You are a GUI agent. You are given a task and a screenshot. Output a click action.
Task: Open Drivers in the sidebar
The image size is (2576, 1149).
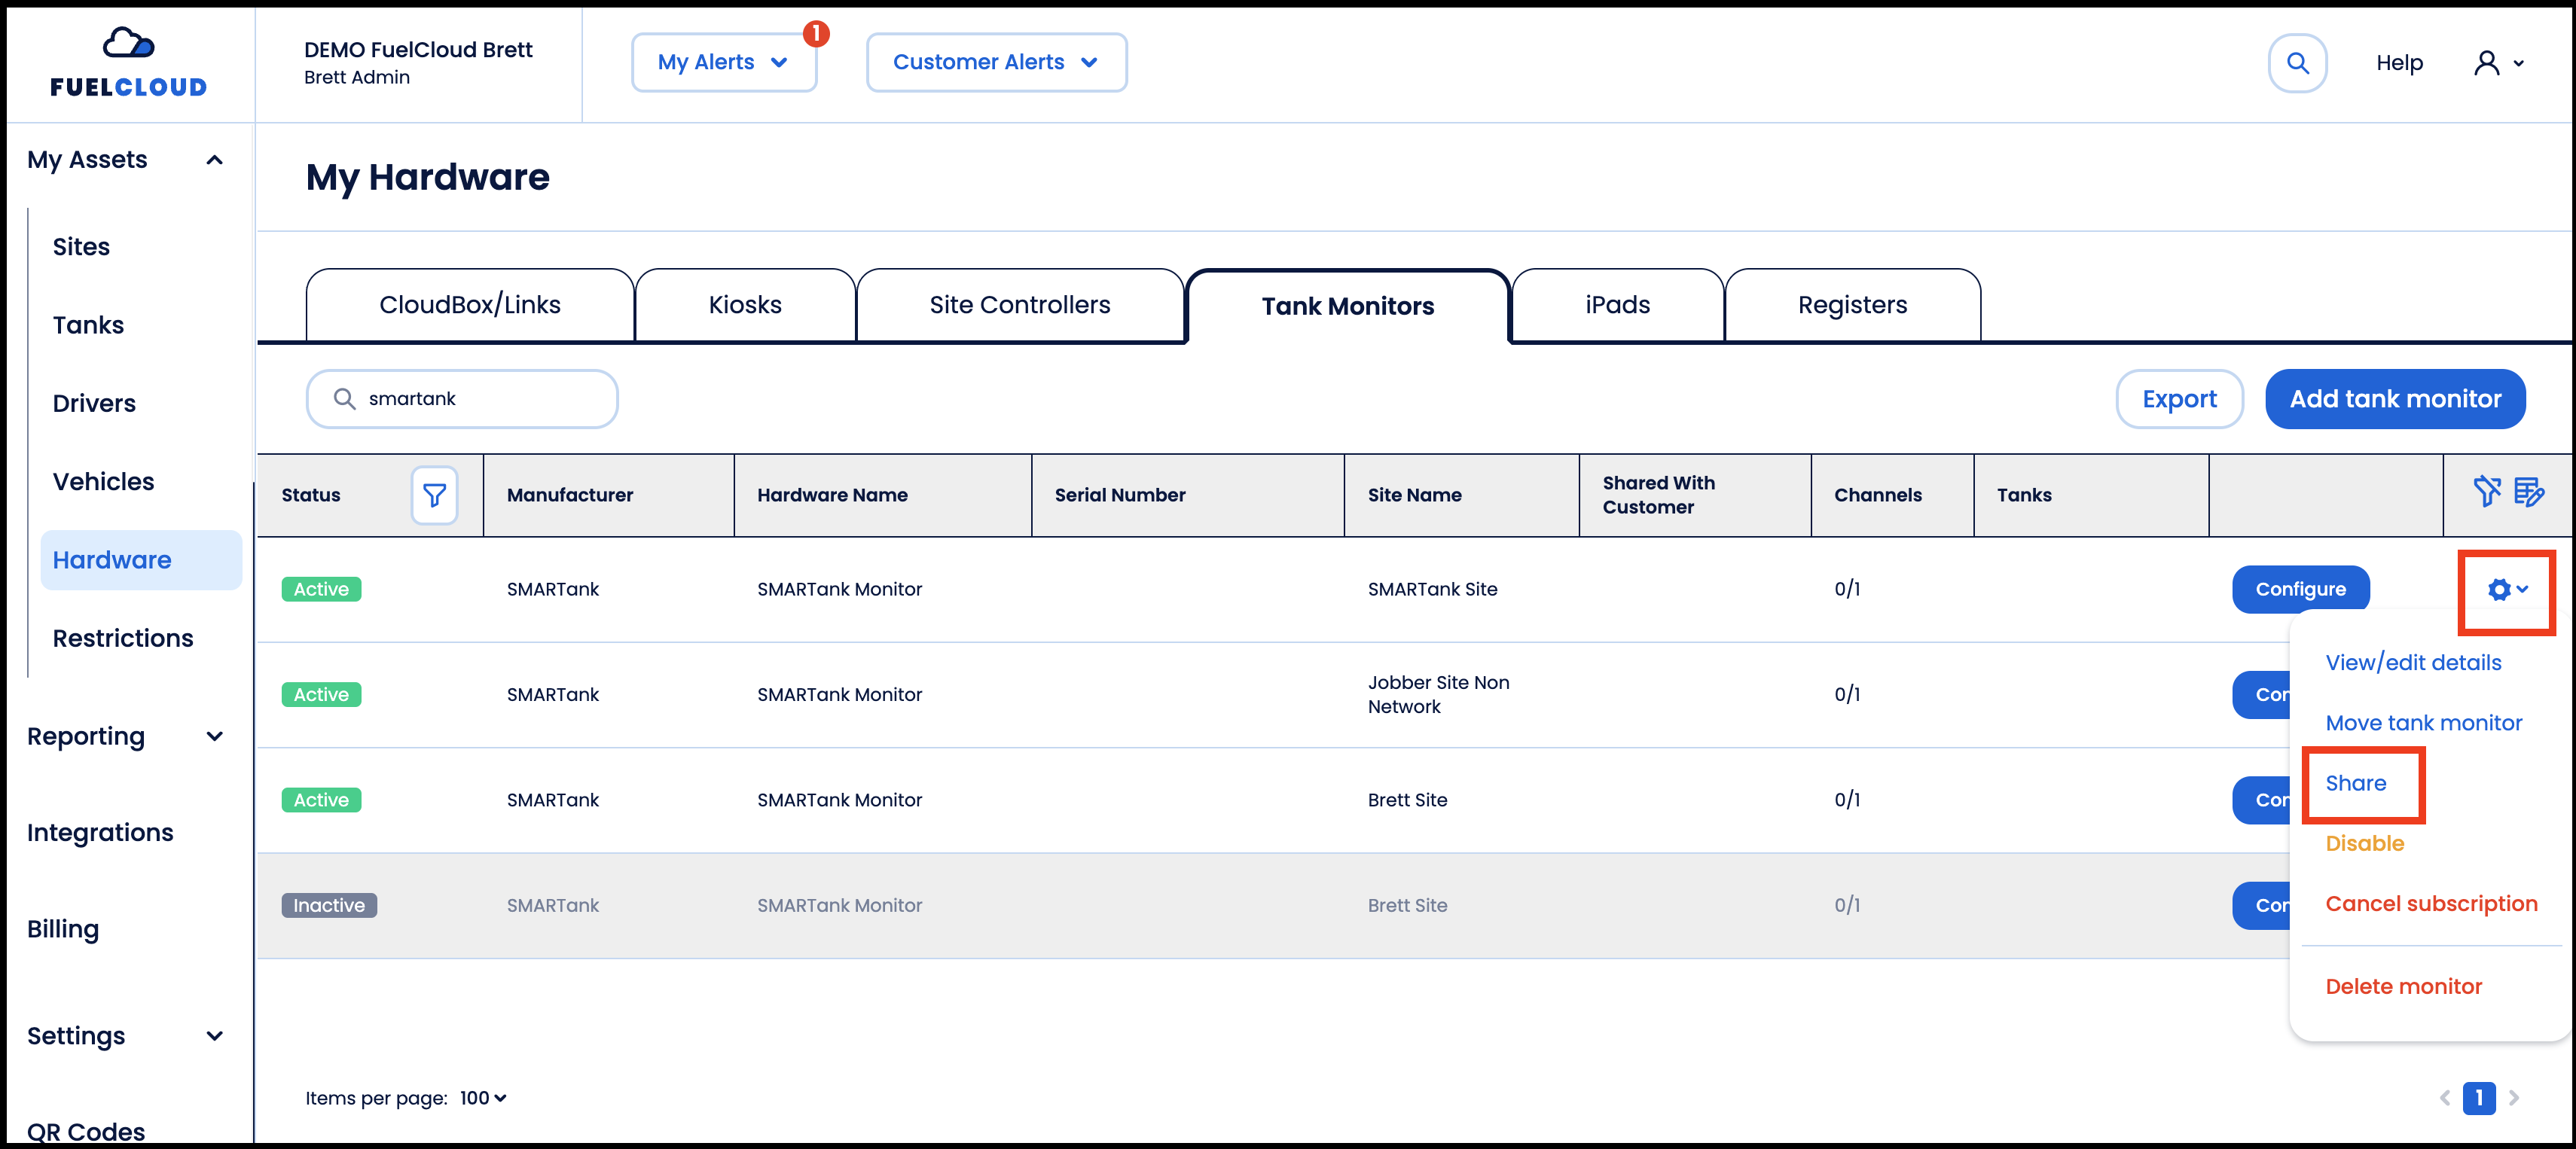94,404
